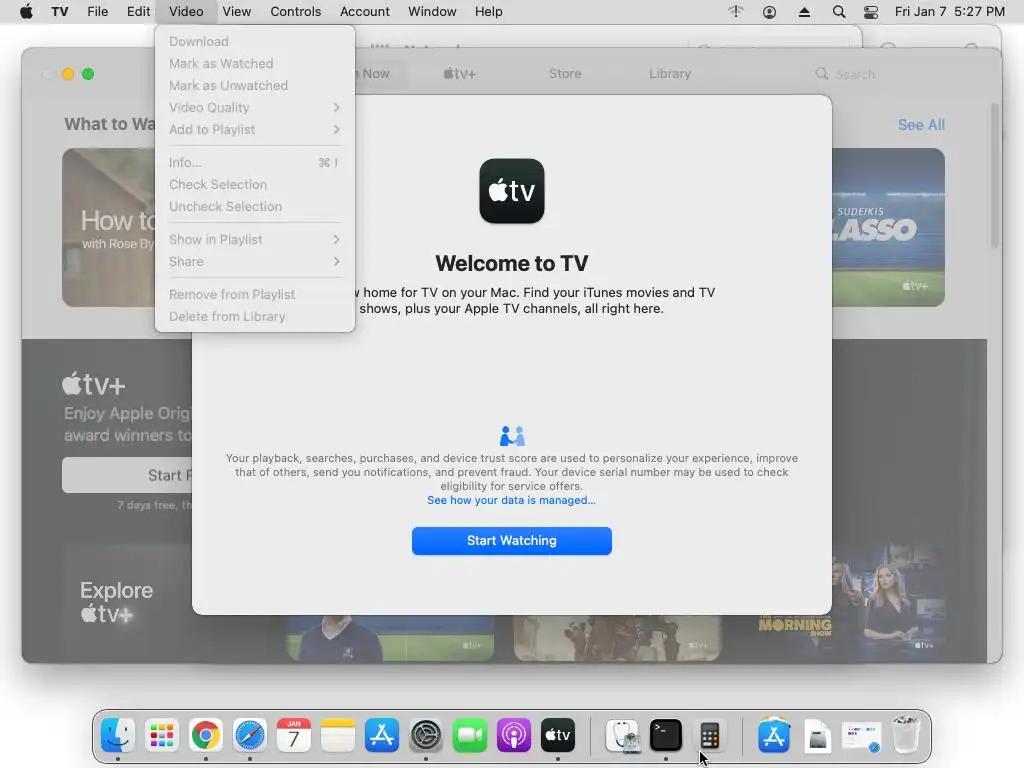Open the Morning Show thumbnail
This screenshot has height=768, width=1024.
[x=853, y=601]
